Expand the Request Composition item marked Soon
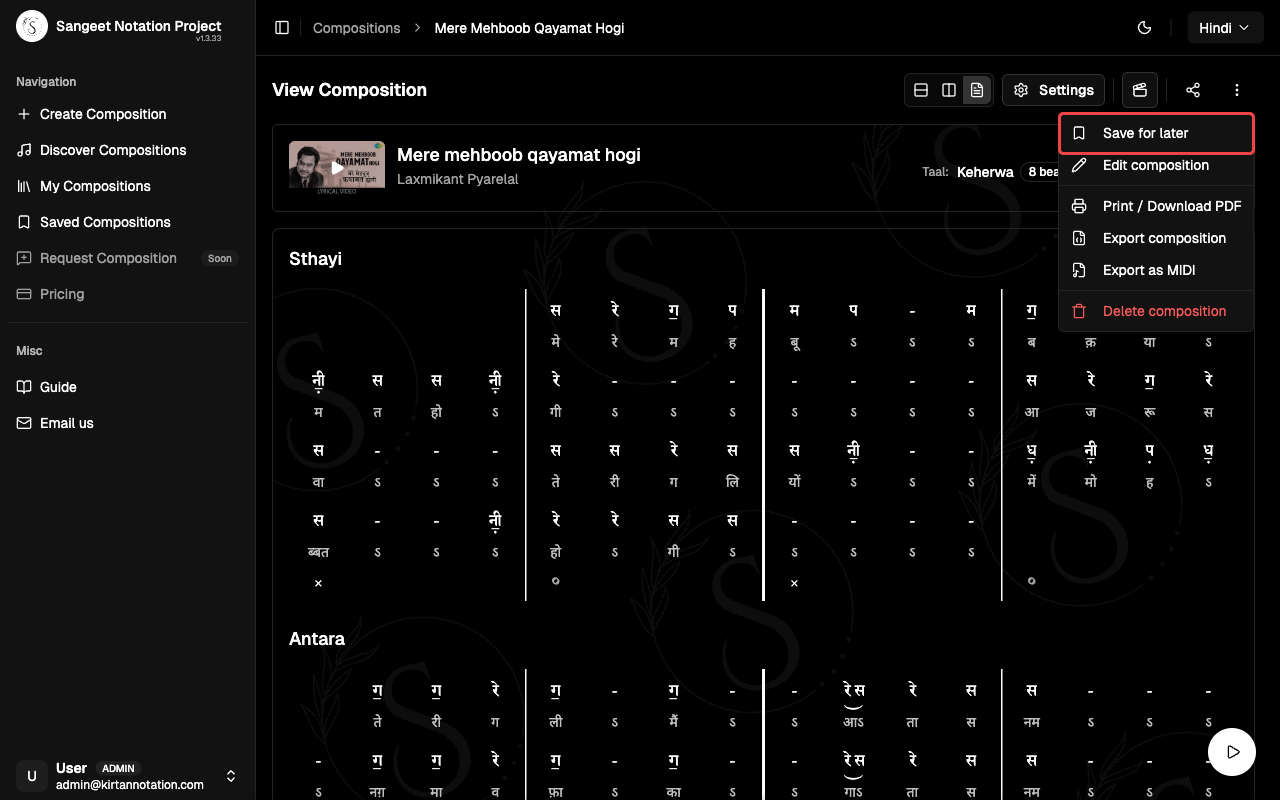1280x800 pixels. [107, 258]
